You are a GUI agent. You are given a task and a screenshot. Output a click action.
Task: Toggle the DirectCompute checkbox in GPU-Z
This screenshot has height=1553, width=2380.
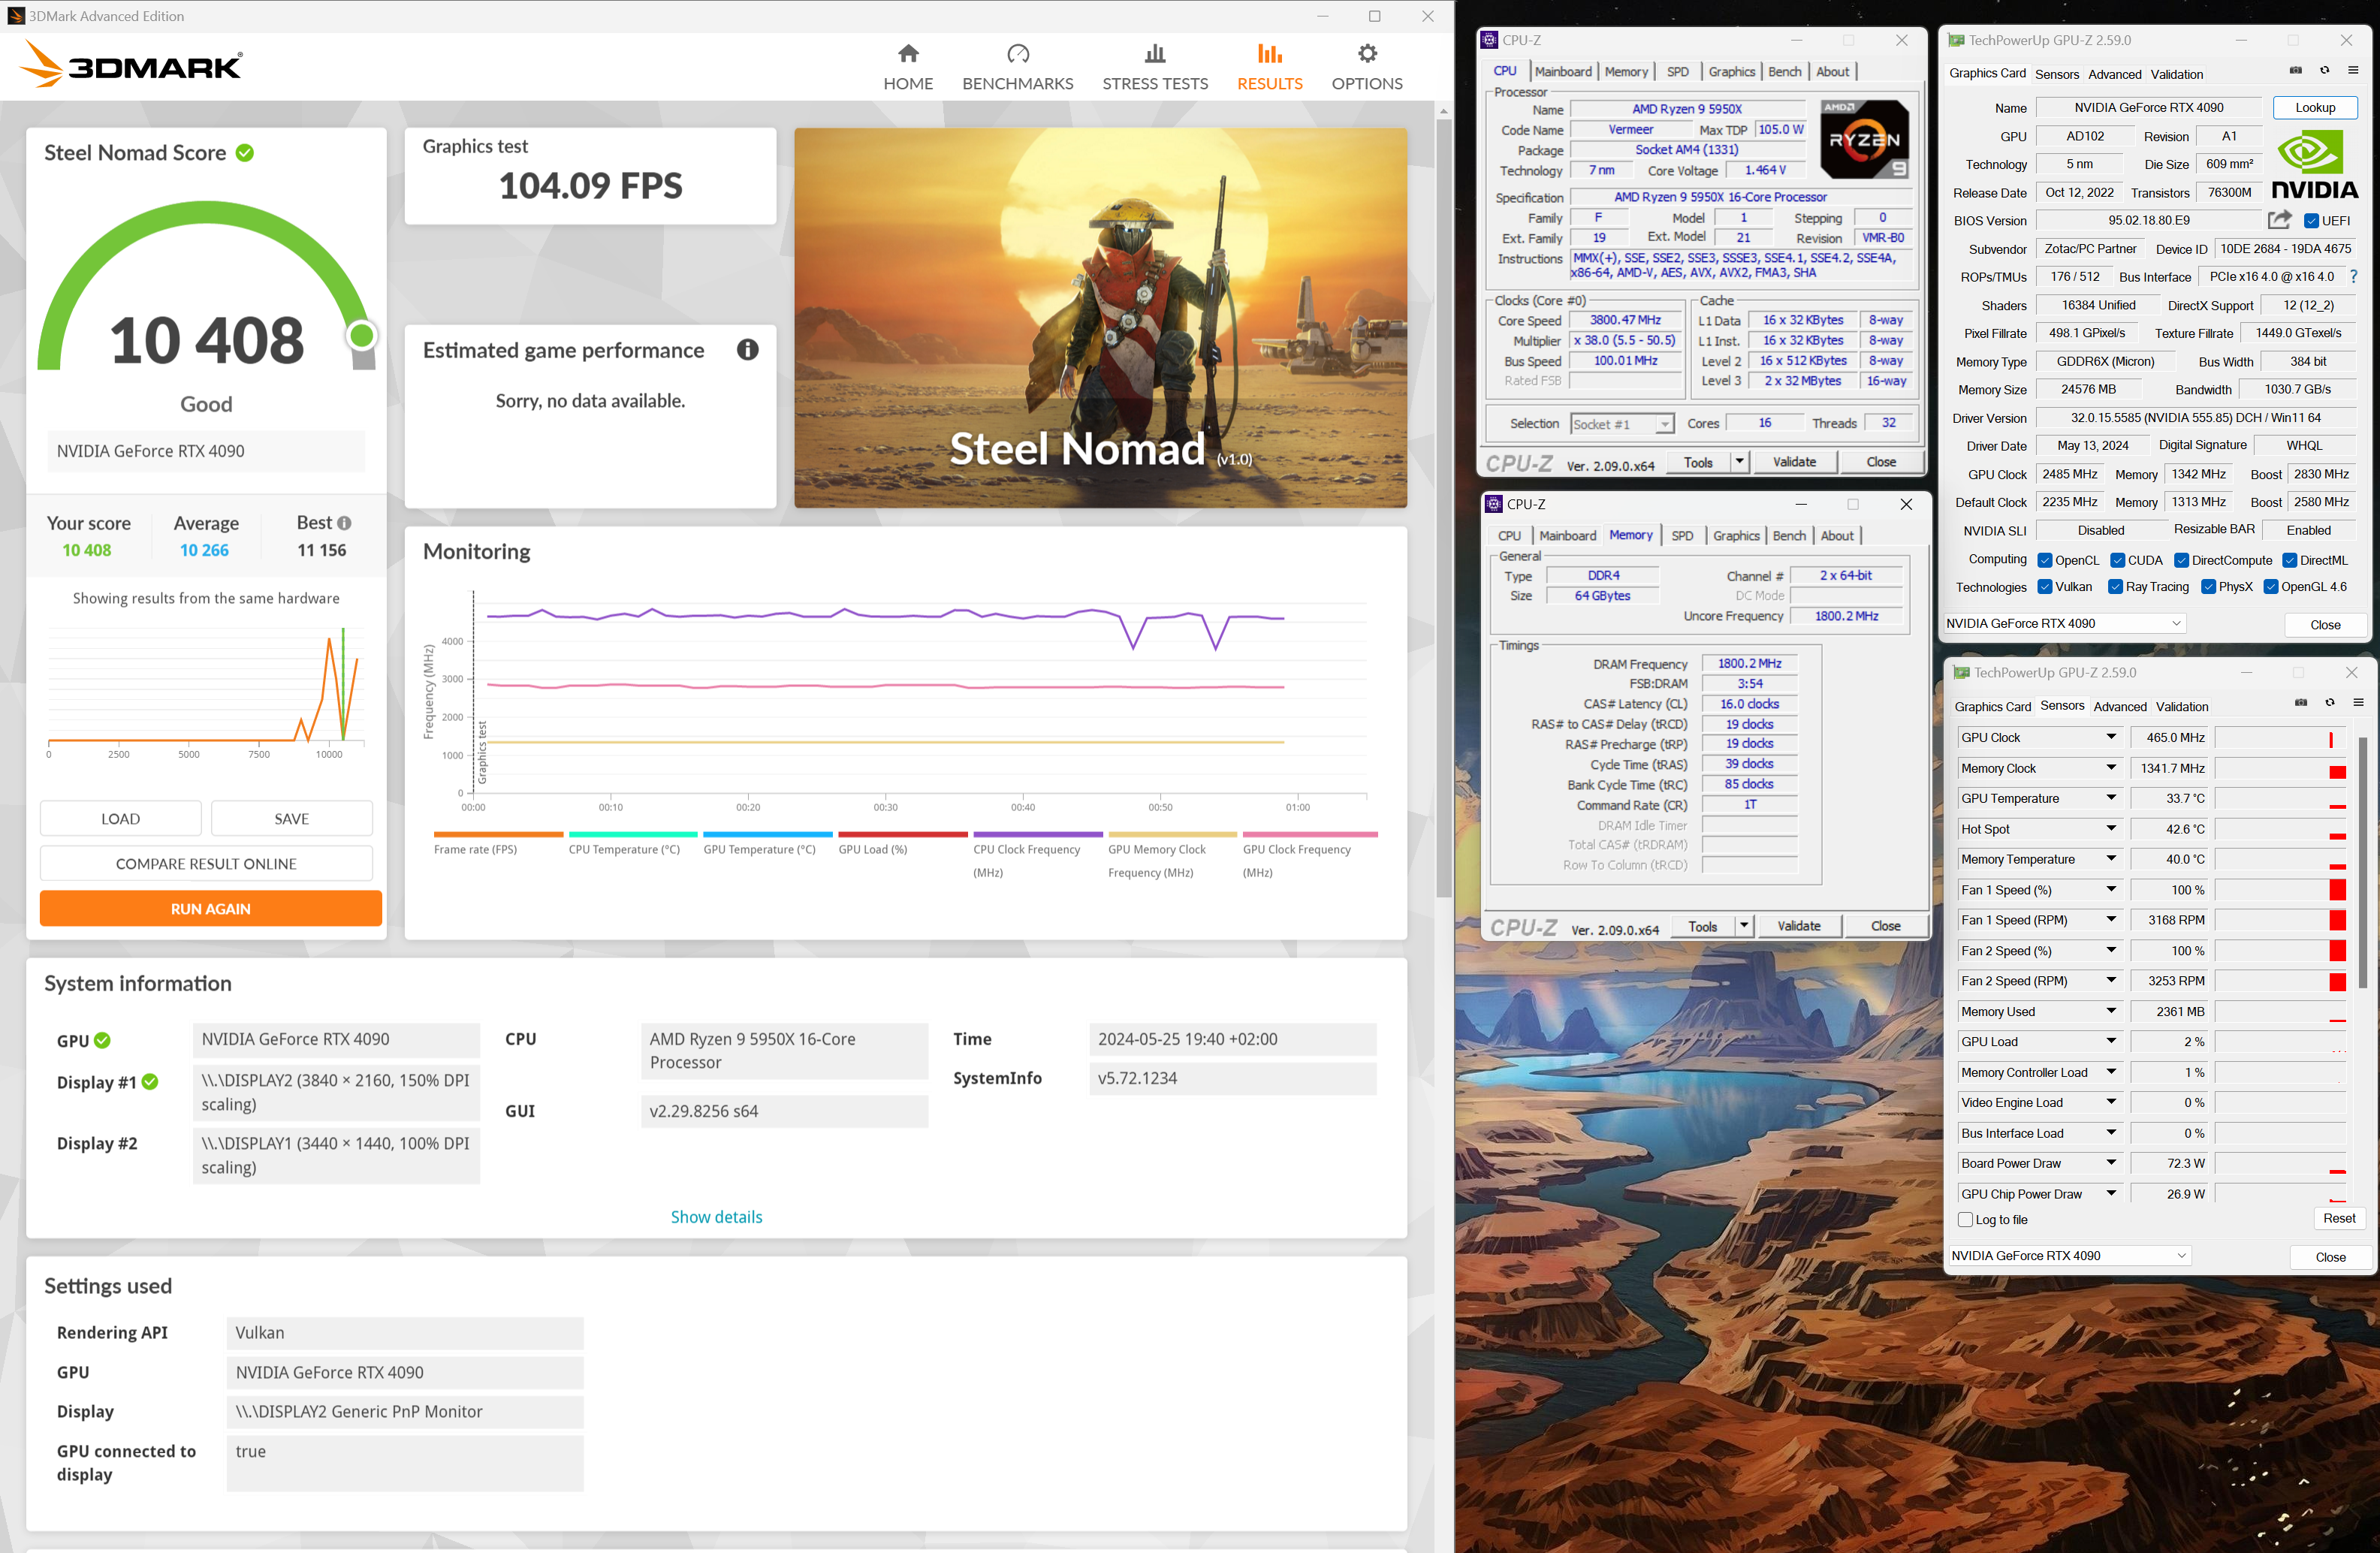2182,561
